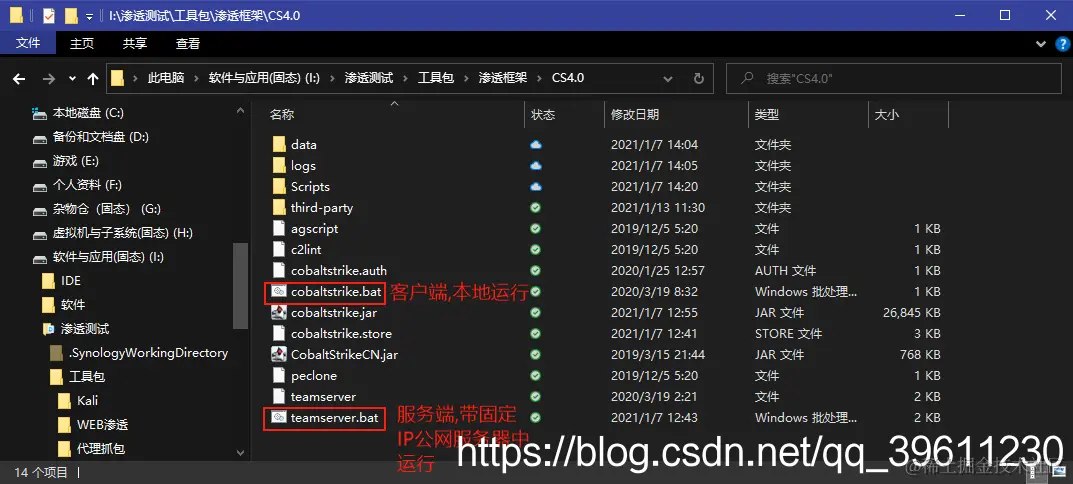Open the logs folder icon
Screen dimensions: 1073x484
[279, 166]
